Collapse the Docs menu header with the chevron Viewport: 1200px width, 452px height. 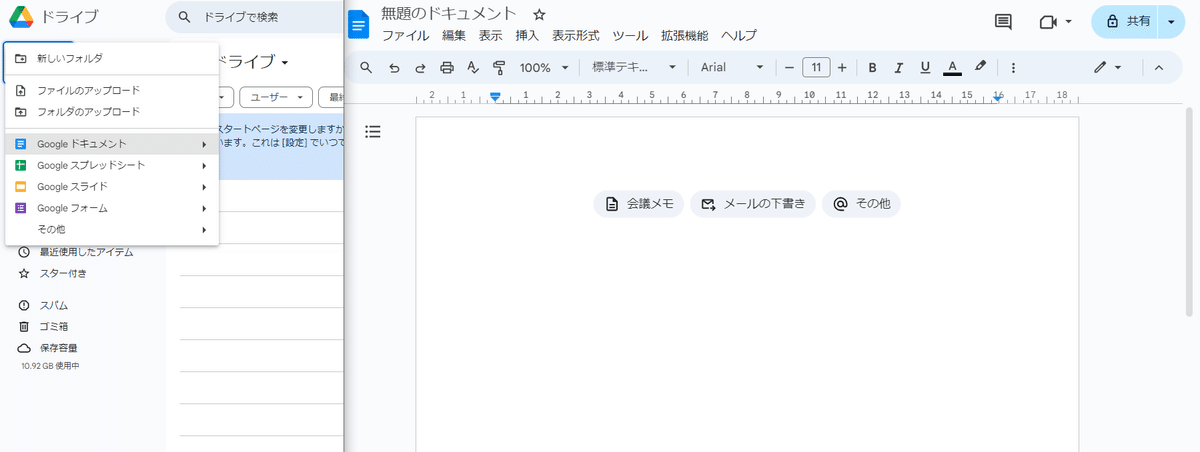1159,67
